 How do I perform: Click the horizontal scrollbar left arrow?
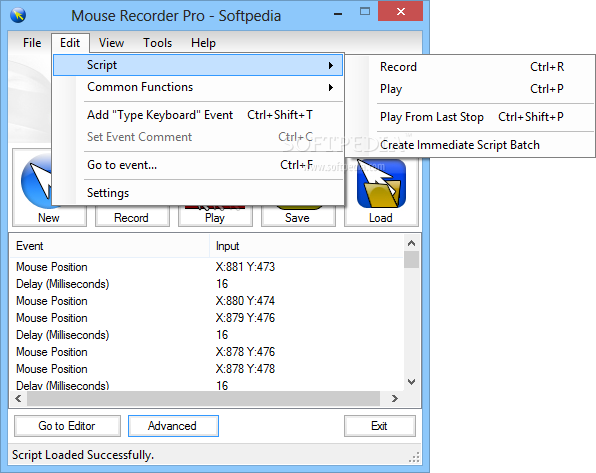coord(18,398)
